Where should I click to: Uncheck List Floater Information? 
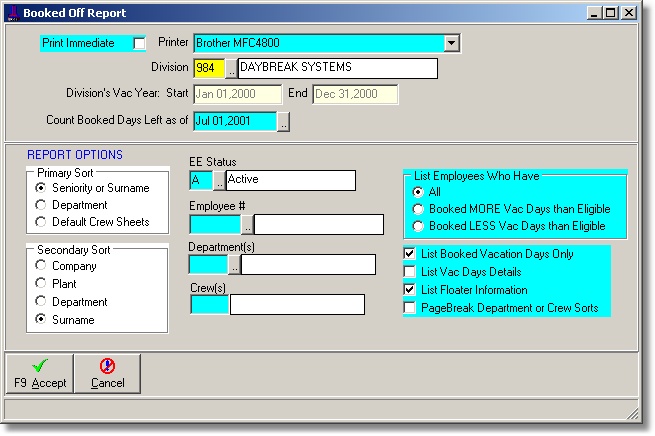410,289
